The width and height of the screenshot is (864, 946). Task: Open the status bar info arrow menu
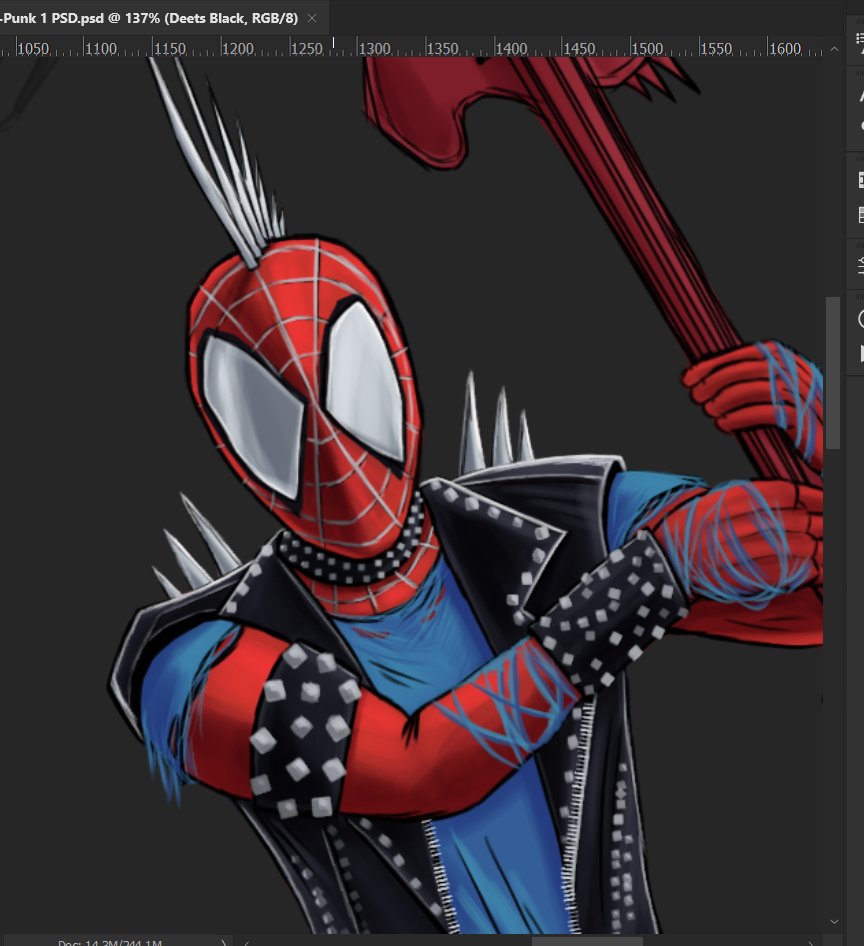(x=223, y=942)
